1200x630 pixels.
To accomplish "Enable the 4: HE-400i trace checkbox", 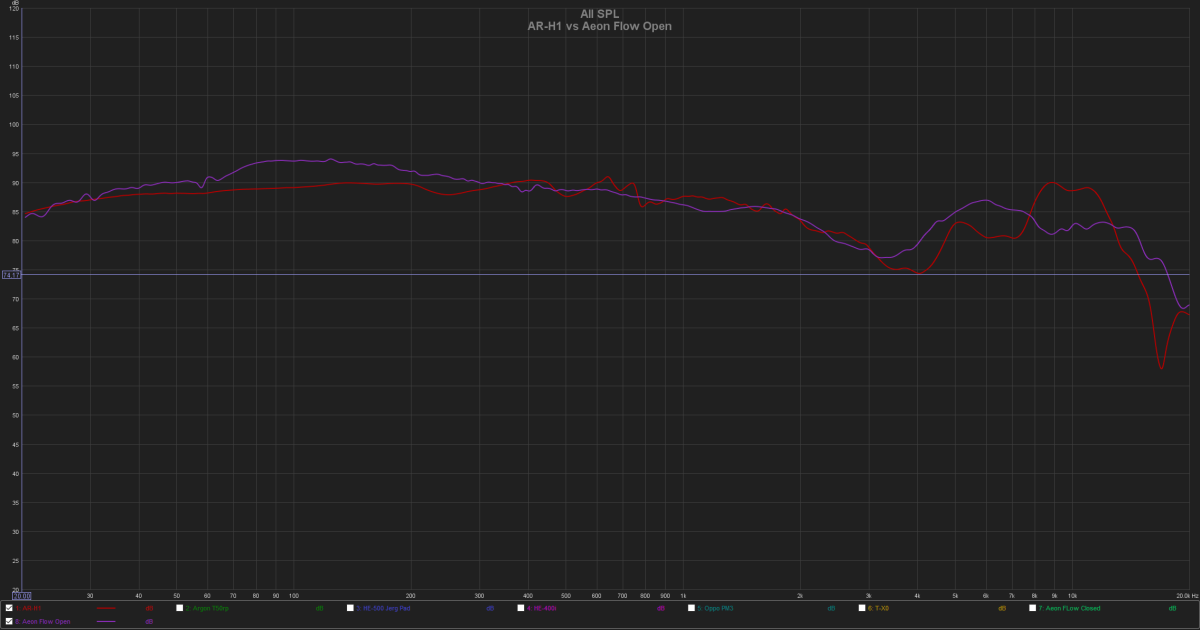I will (x=522, y=608).
